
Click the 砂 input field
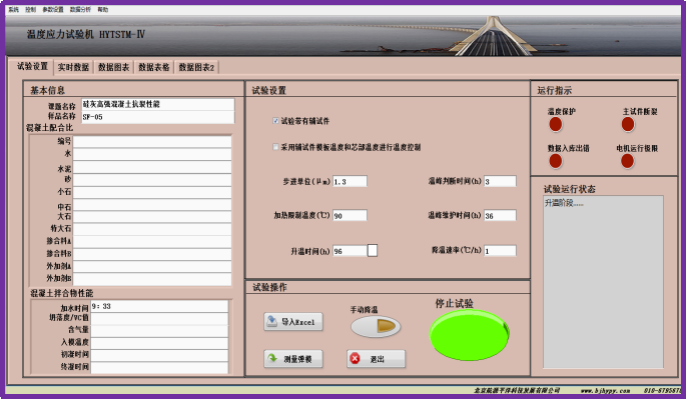152,180
